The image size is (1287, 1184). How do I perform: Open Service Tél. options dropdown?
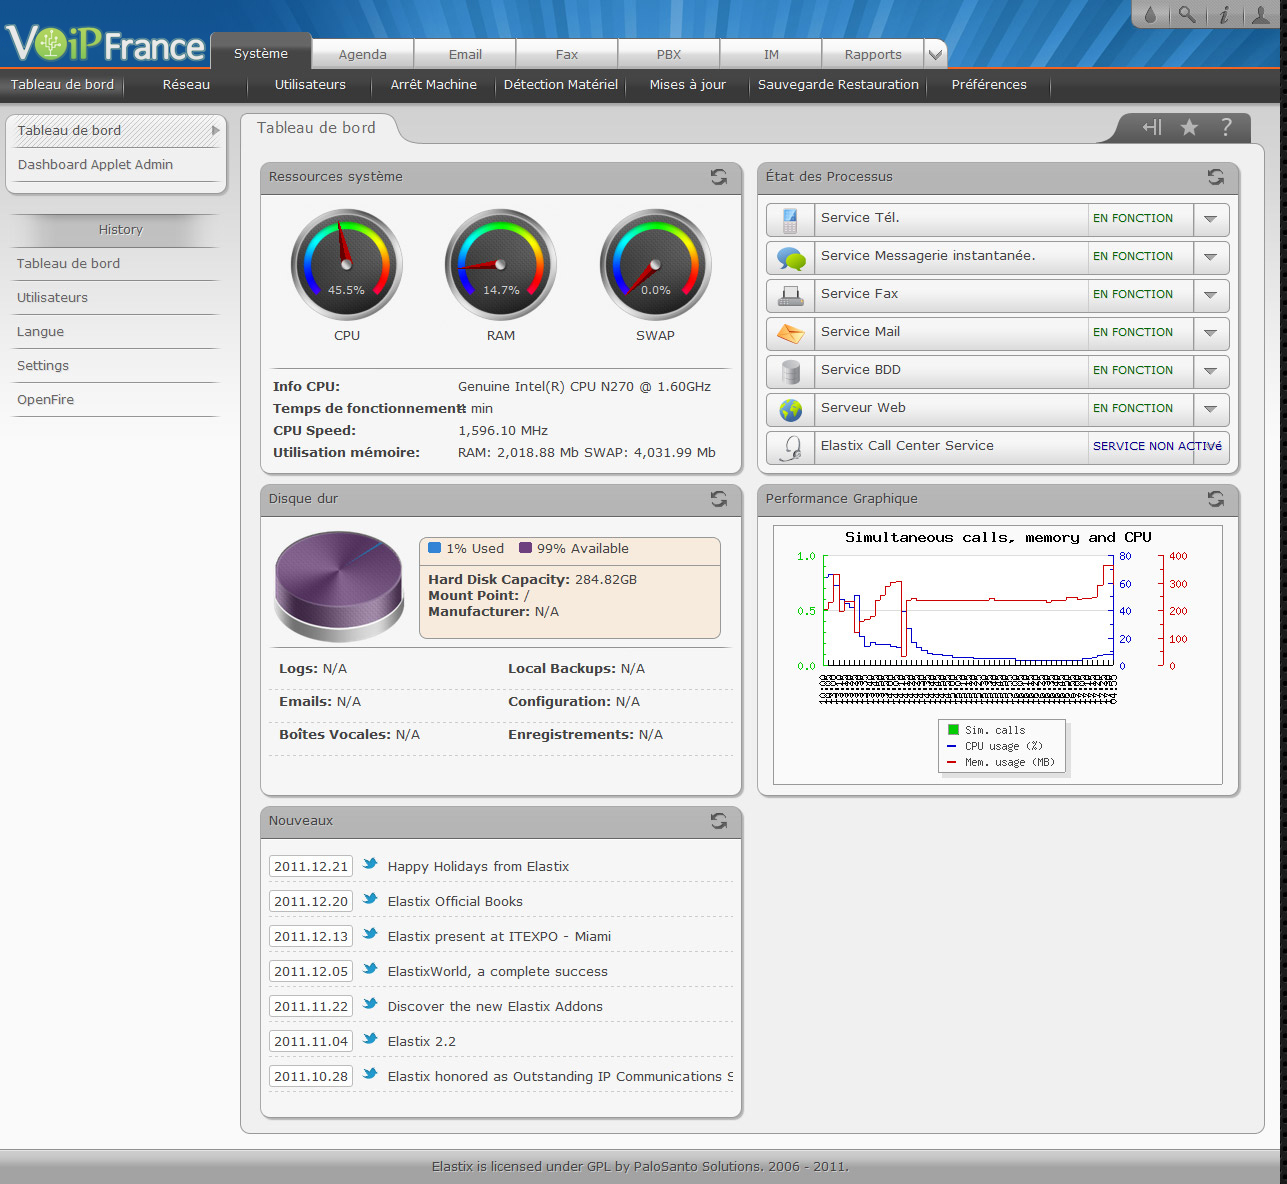tap(1210, 219)
